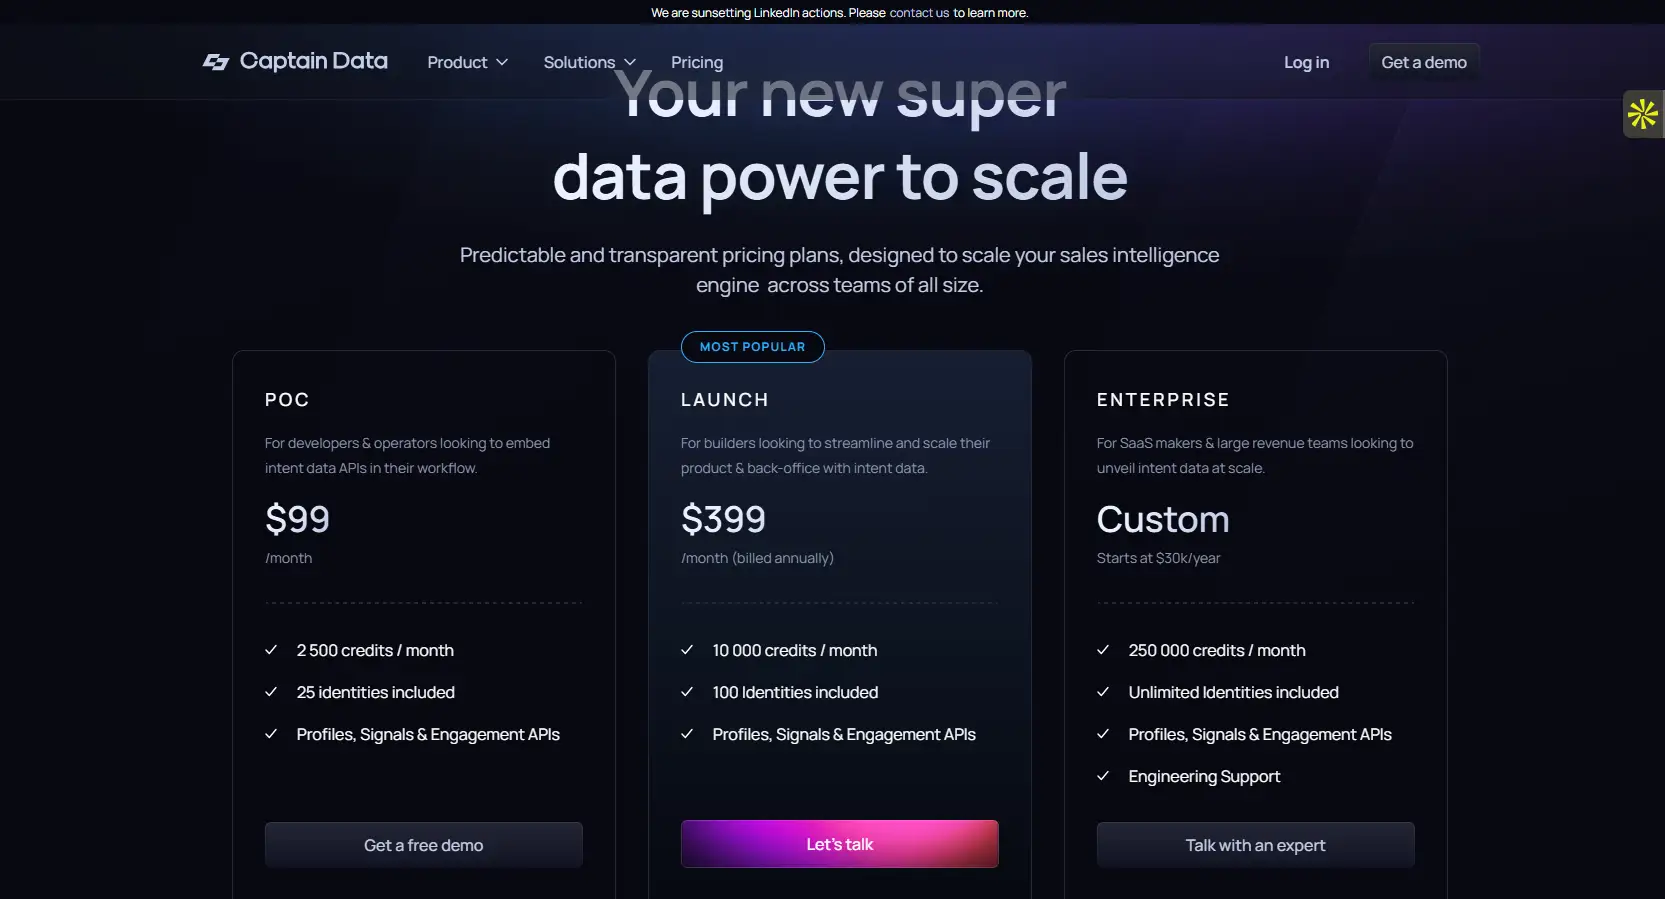
Task: Expand the Product dropdown menu
Action: (x=467, y=62)
